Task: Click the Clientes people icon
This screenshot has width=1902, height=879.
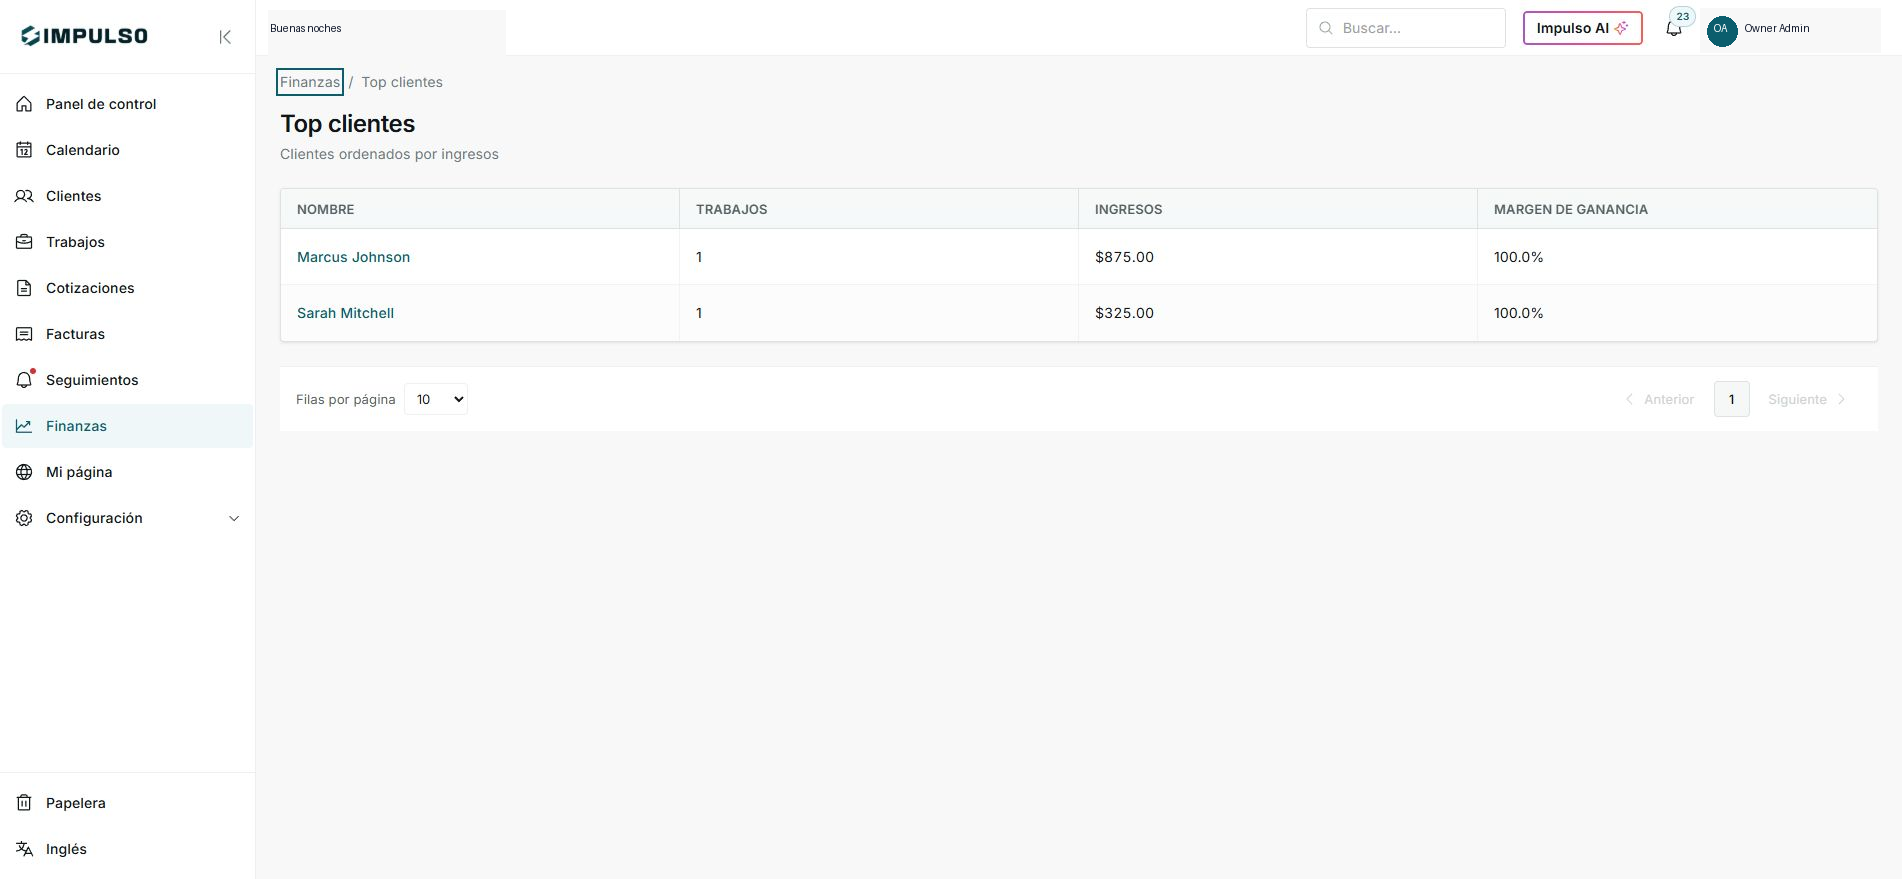Action: pos(24,196)
